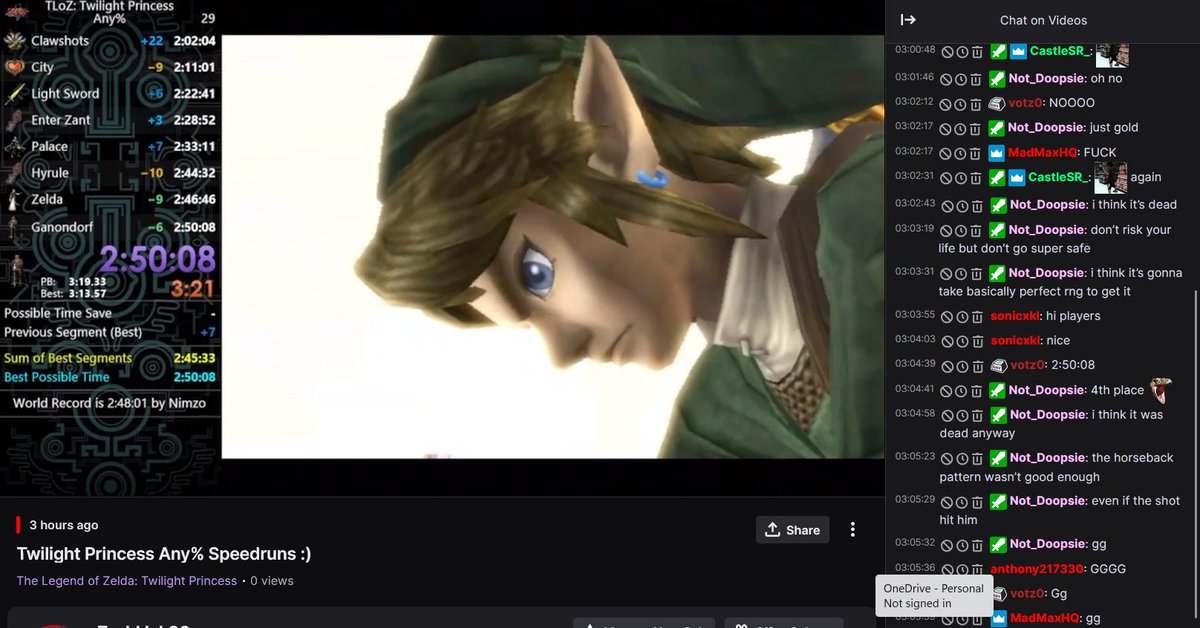Timeout MadMaxHQ with the clock icon
1200x628 pixels.
click(960, 153)
